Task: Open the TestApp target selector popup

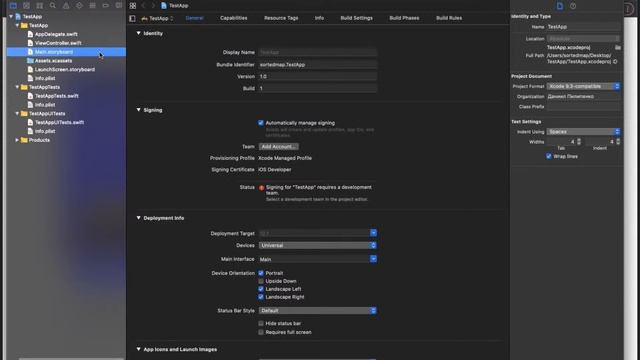Action: pyautogui.click(x=158, y=18)
